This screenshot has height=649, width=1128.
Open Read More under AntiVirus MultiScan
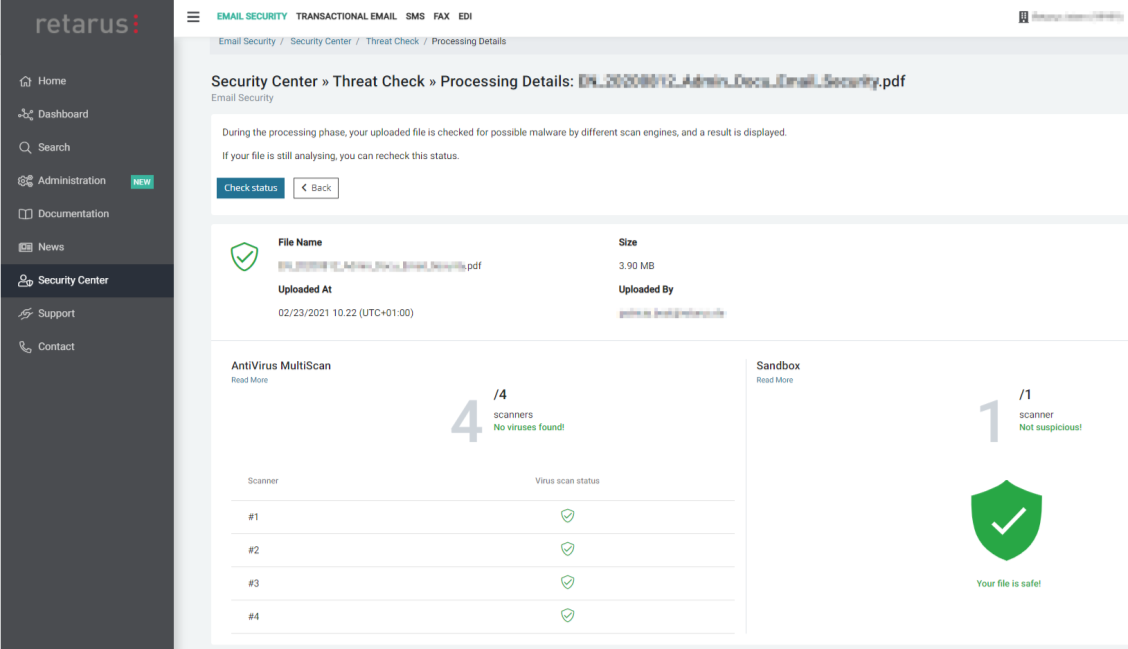click(x=249, y=380)
